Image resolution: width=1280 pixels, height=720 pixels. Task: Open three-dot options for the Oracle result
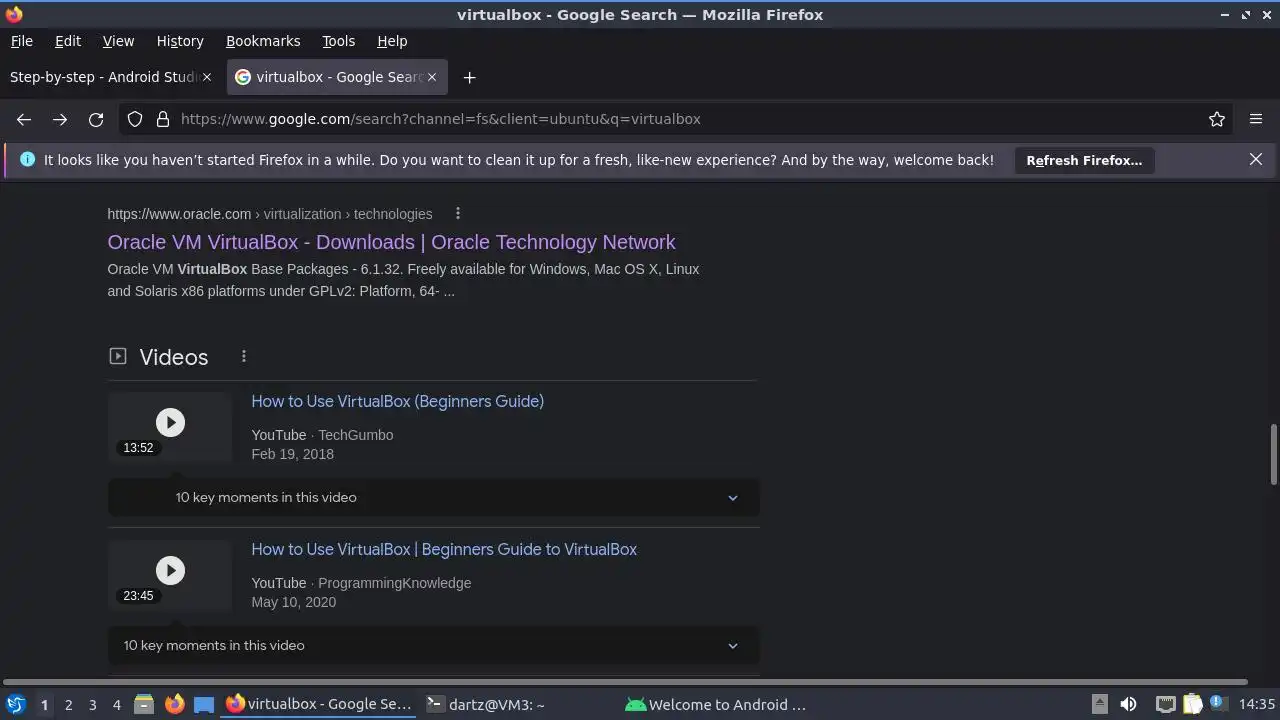[x=458, y=214]
